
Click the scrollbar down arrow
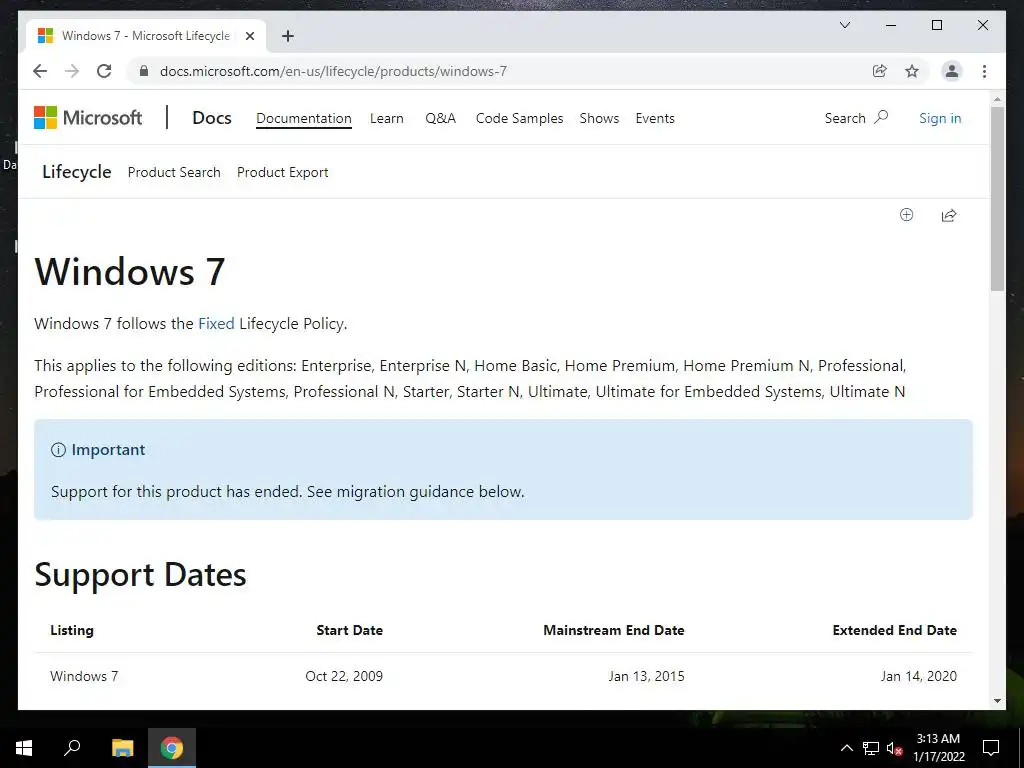point(997,701)
